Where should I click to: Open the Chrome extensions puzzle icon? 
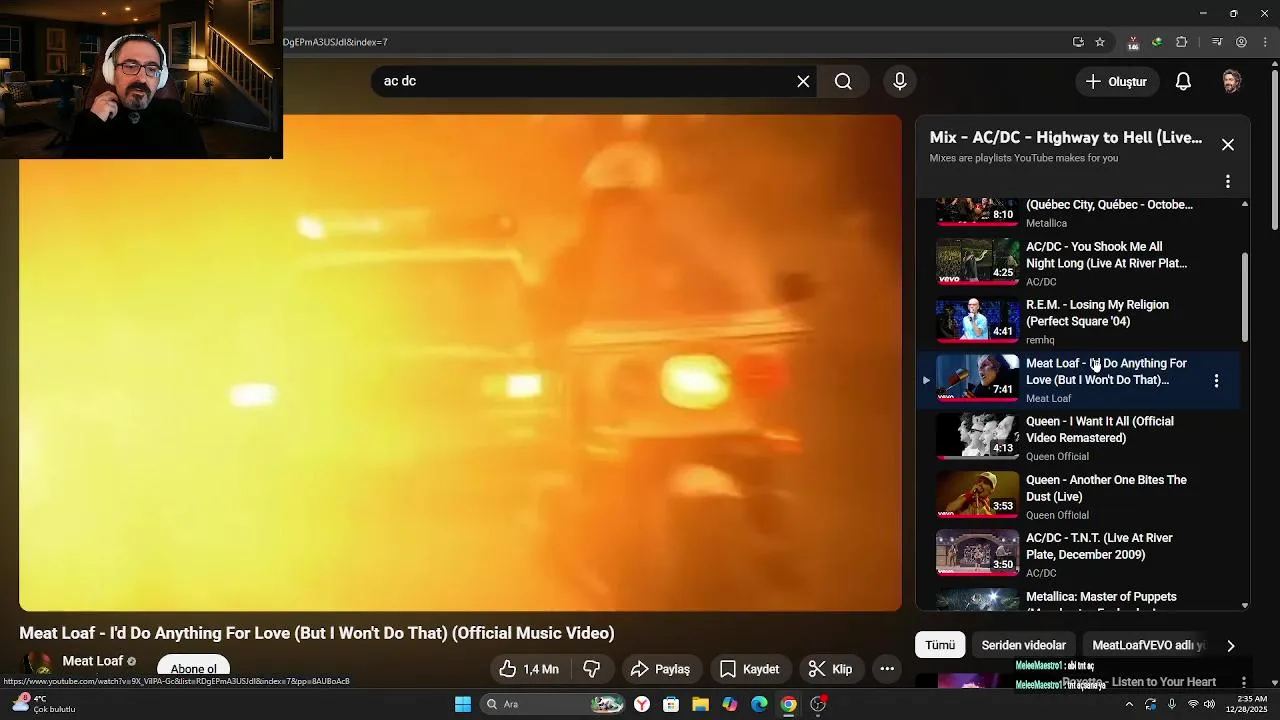(1182, 42)
